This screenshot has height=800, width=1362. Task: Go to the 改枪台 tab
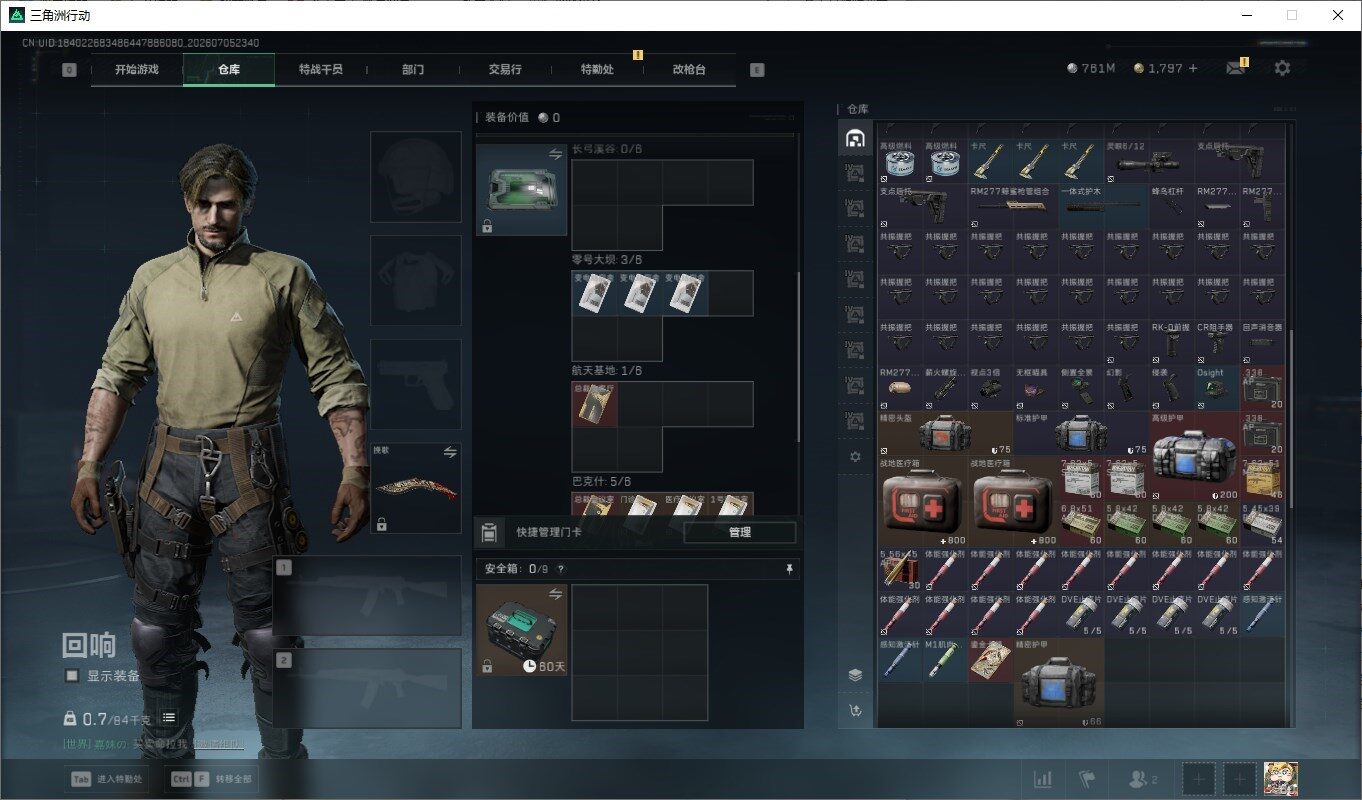click(x=689, y=70)
